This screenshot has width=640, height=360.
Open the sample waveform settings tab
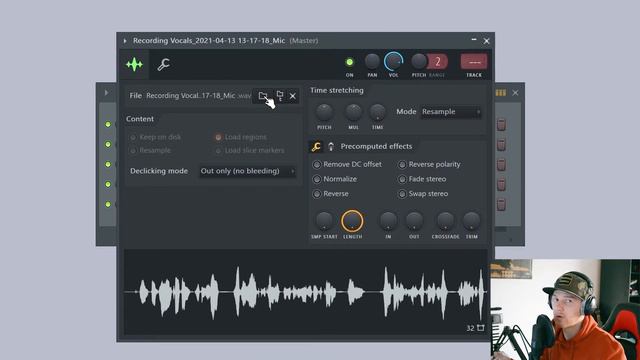click(x=134, y=64)
